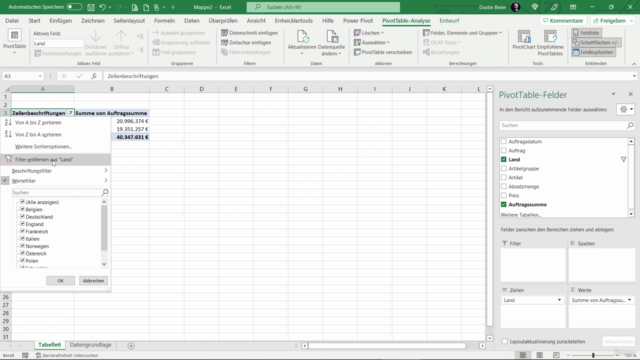Toggle Automatisches Speichern switch

point(74,7)
